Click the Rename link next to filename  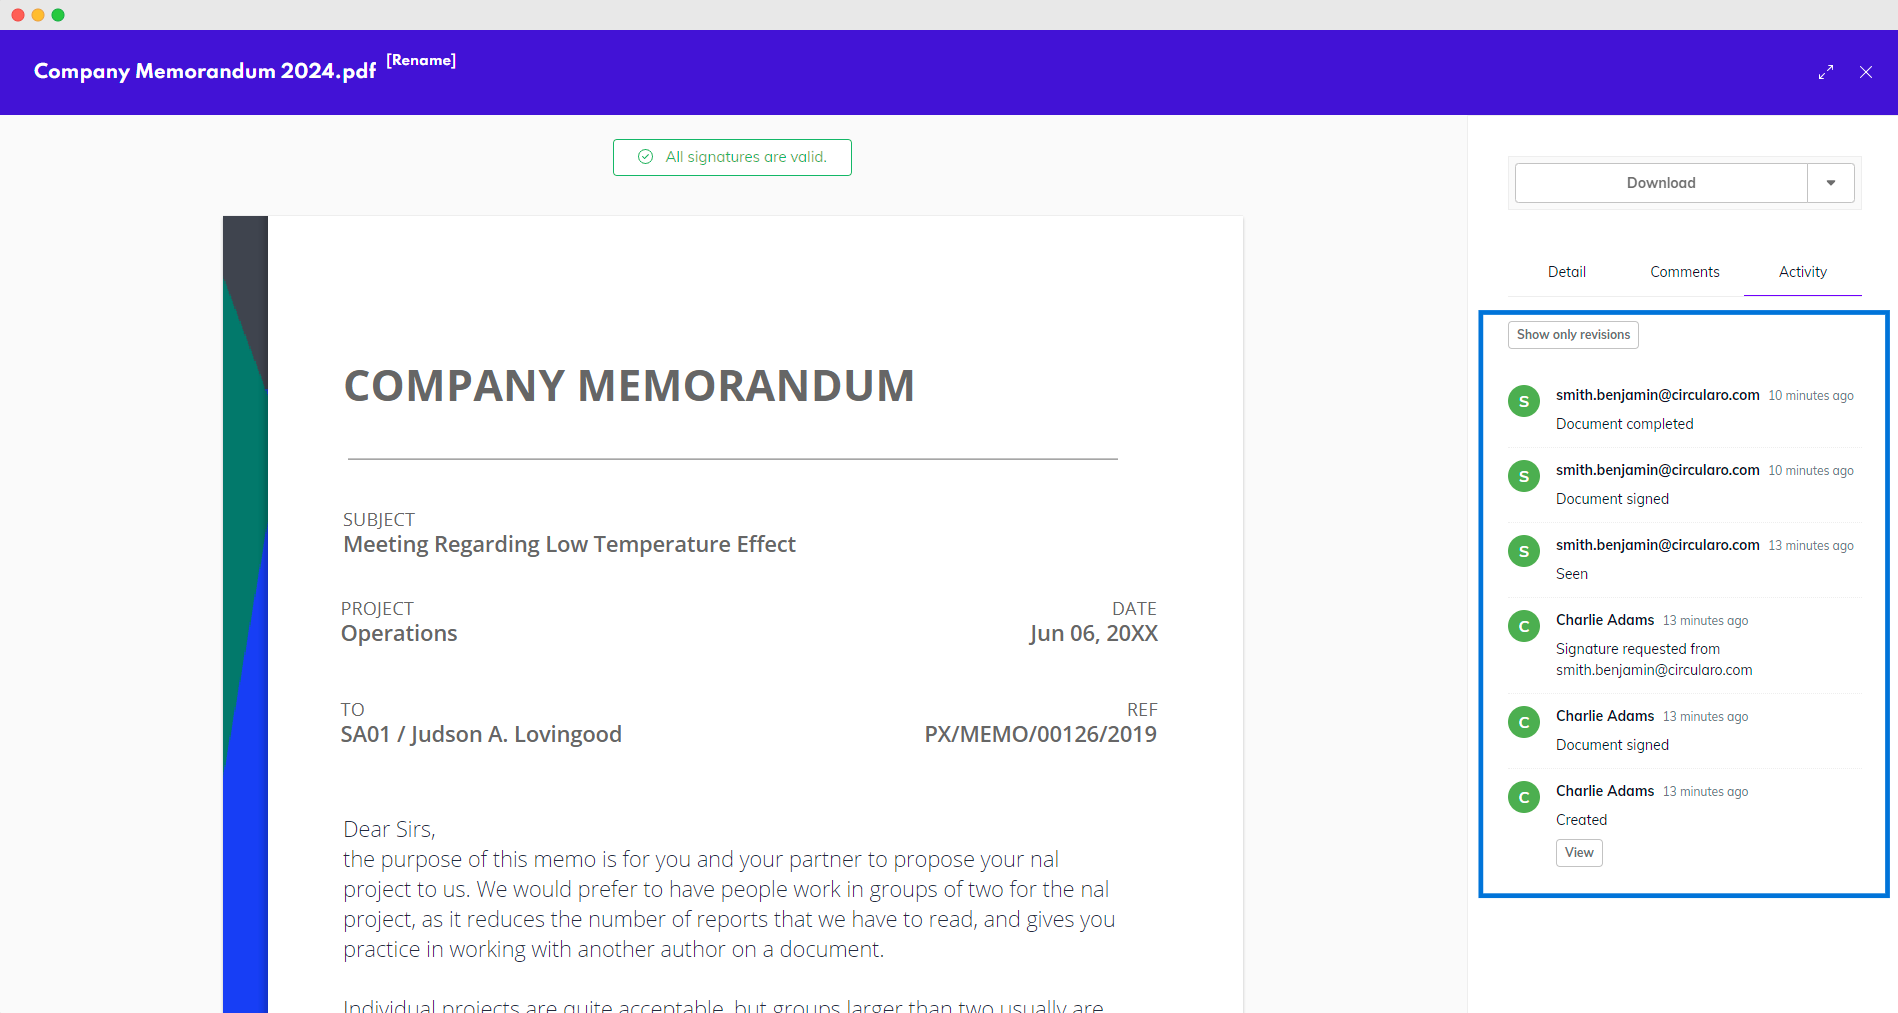coord(421,60)
